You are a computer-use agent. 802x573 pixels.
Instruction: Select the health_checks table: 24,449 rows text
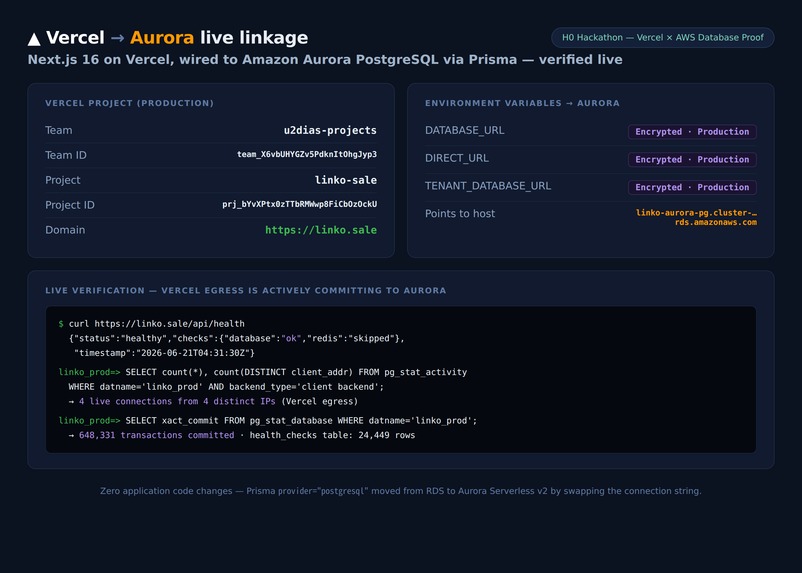point(332,435)
